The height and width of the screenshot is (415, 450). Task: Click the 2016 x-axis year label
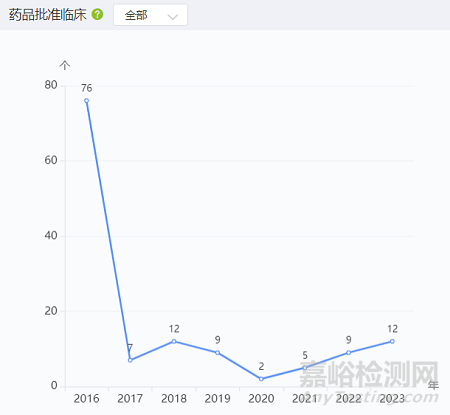tap(86, 398)
